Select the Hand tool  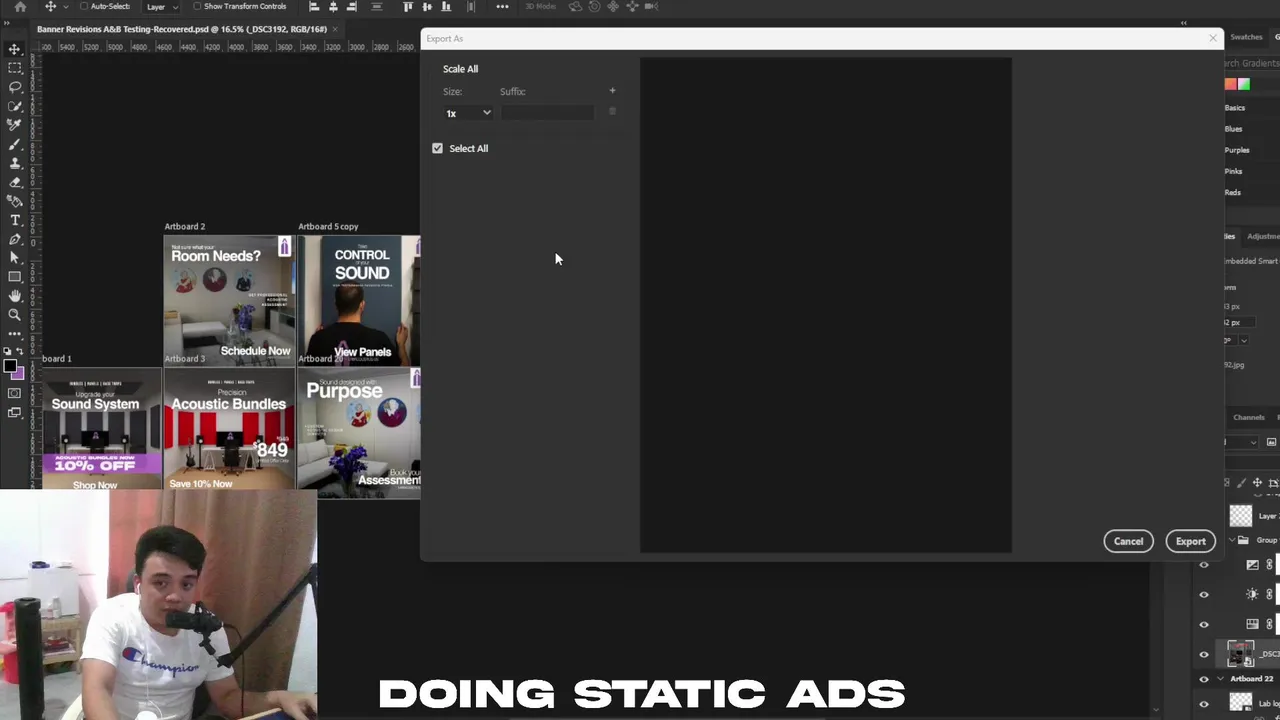pos(14,296)
